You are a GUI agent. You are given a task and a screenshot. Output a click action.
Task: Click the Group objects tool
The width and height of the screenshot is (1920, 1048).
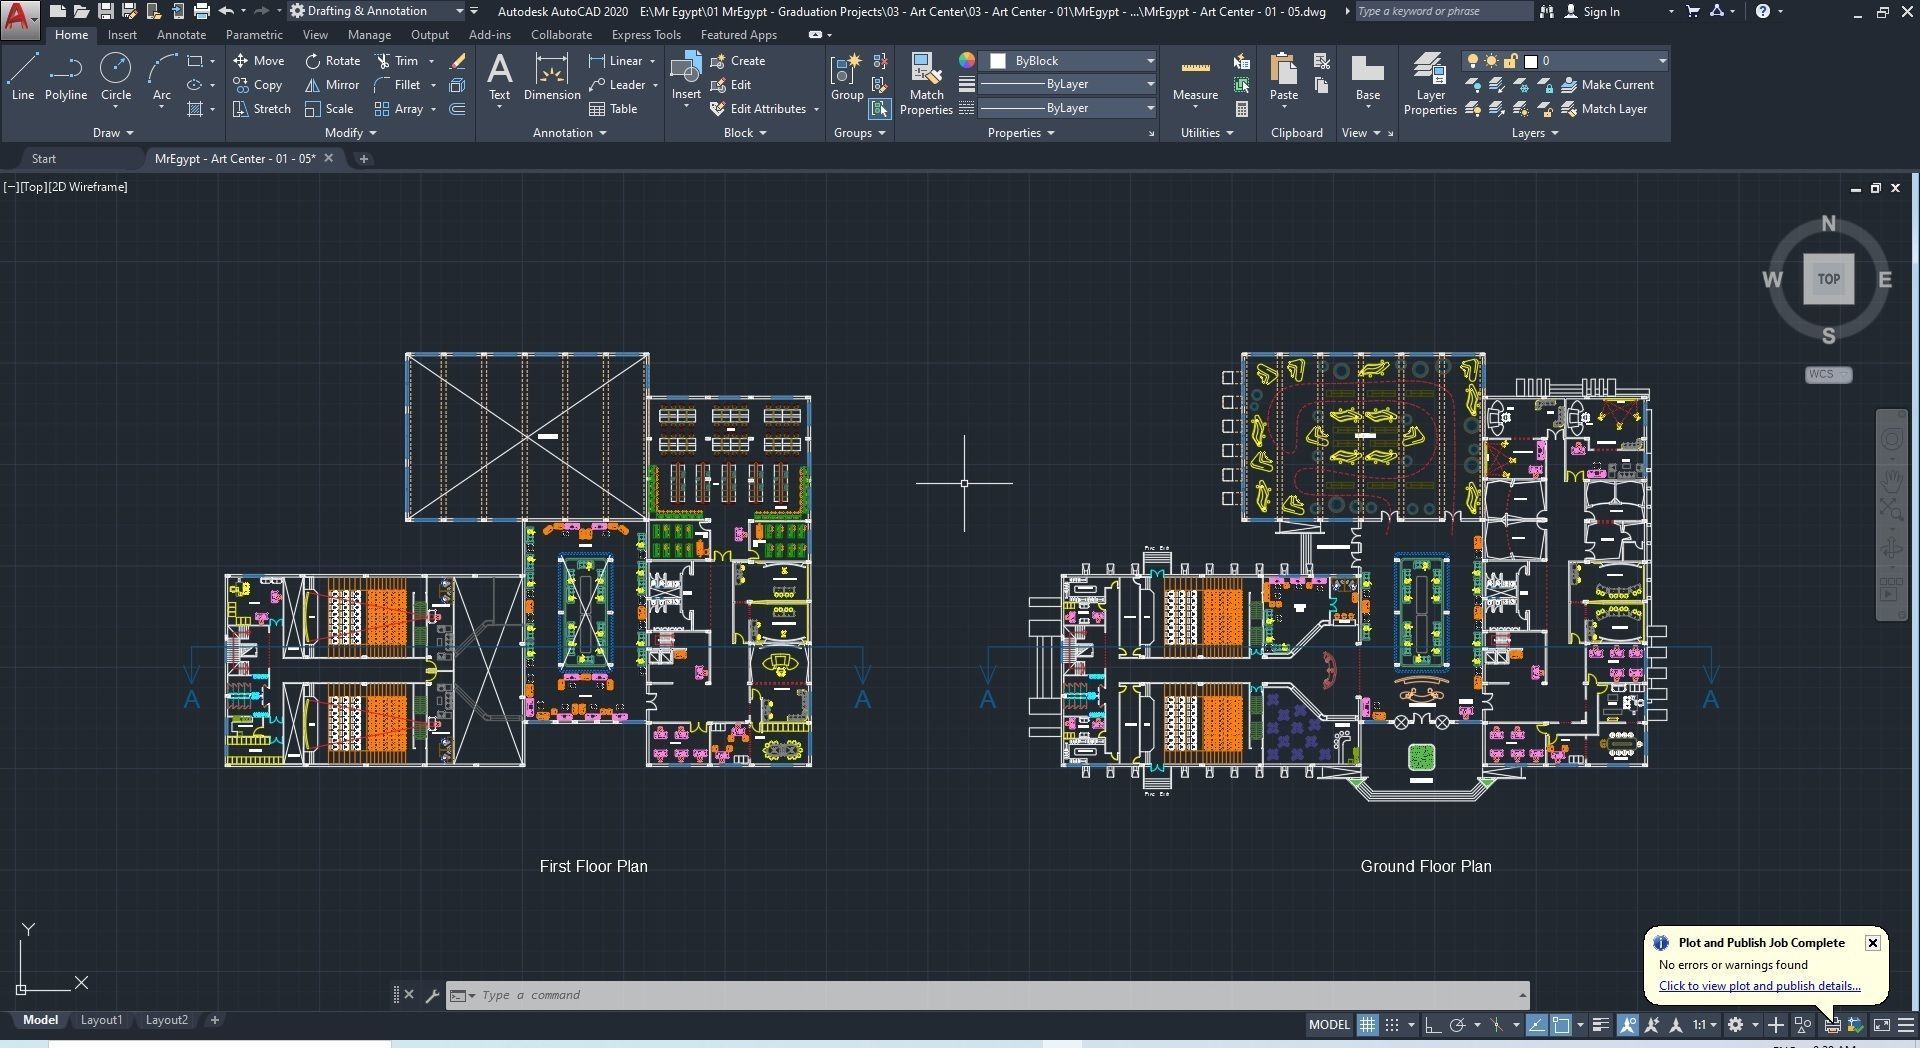click(x=847, y=77)
